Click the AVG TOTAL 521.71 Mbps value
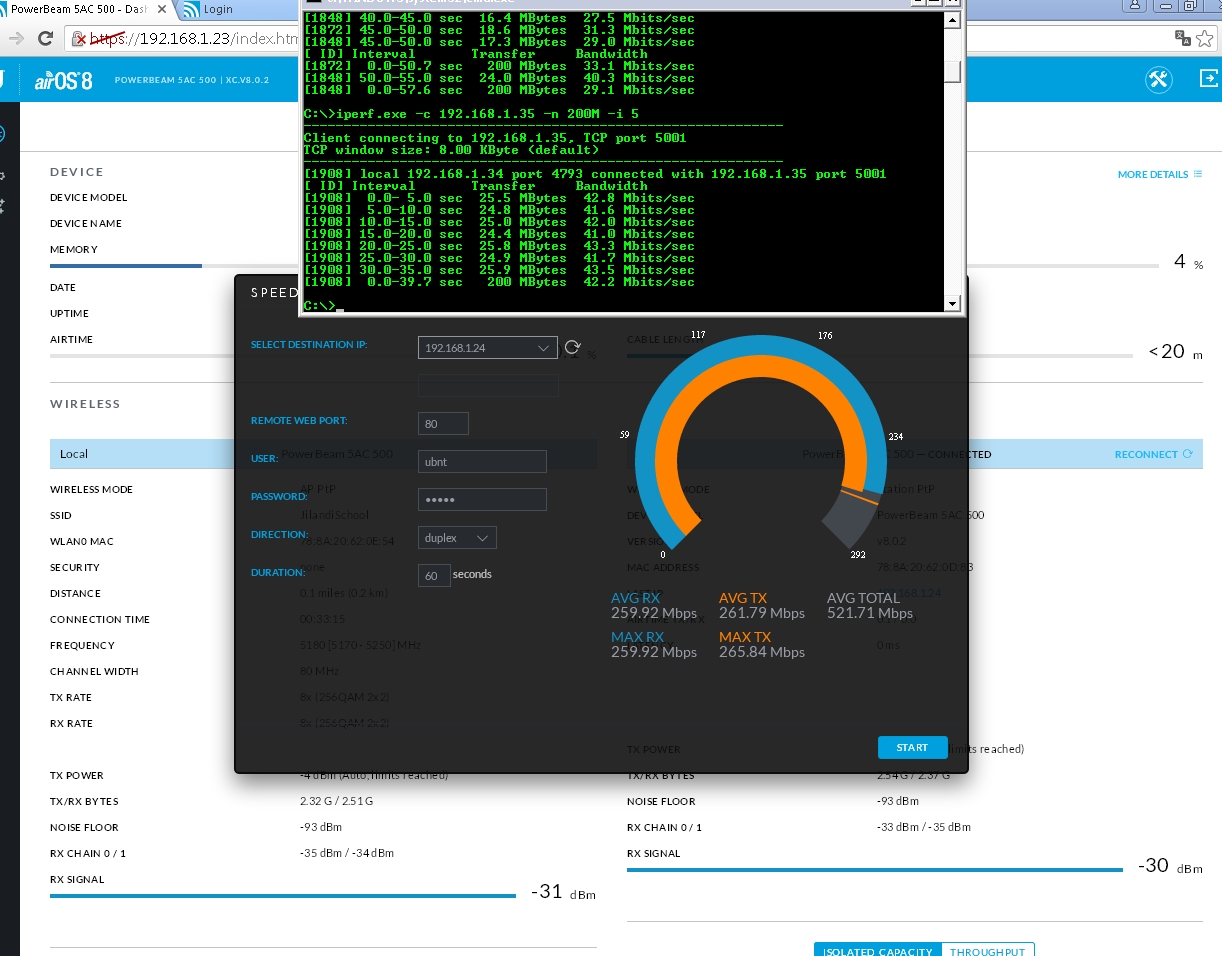This screenshot has height=956, width=1222. click(x=870, y=613)
